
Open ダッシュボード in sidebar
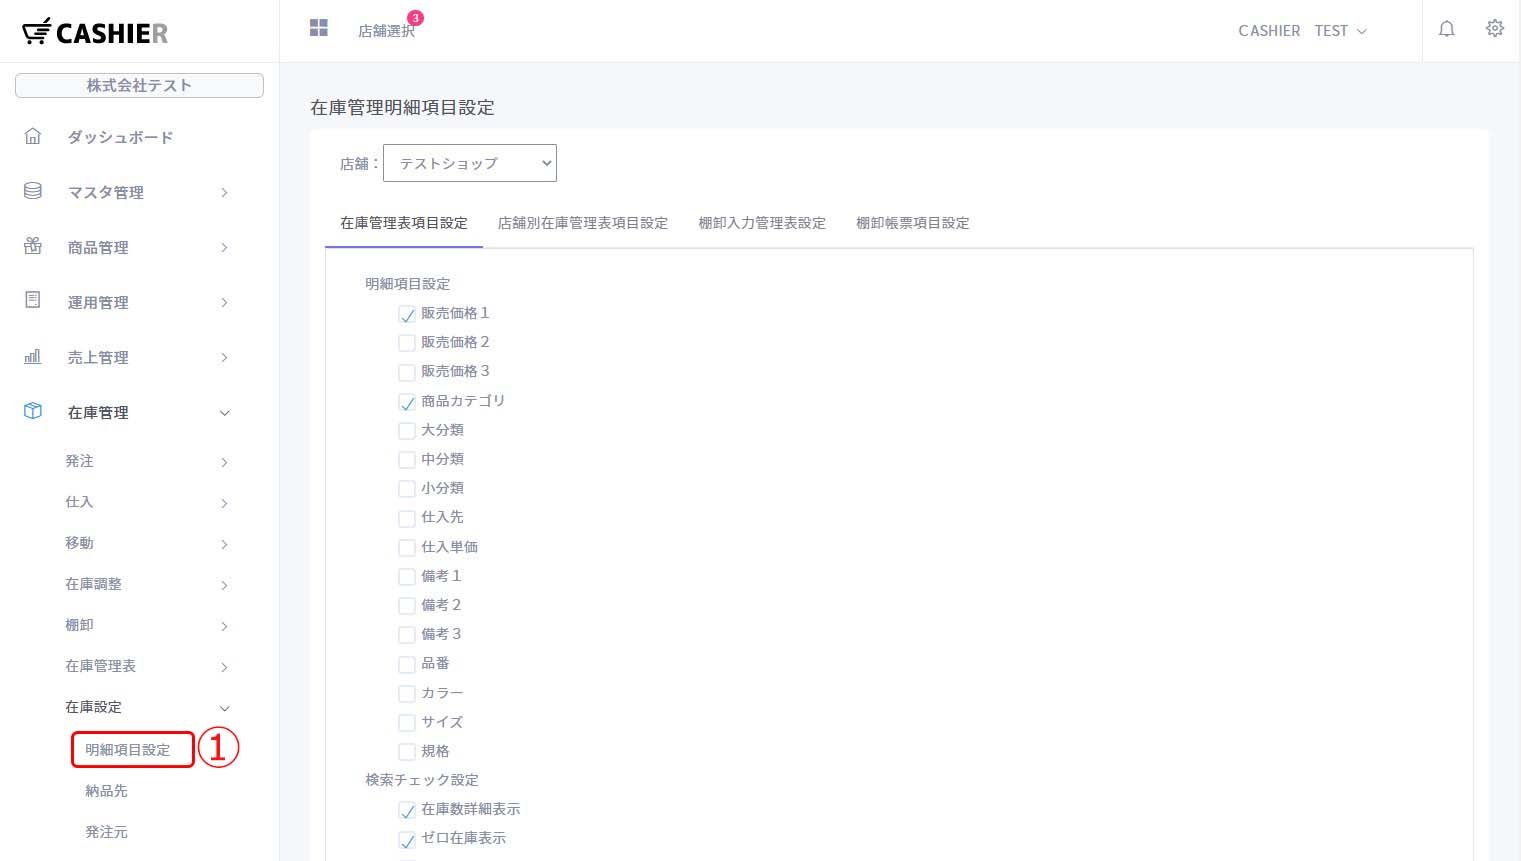tap(120, 137)
